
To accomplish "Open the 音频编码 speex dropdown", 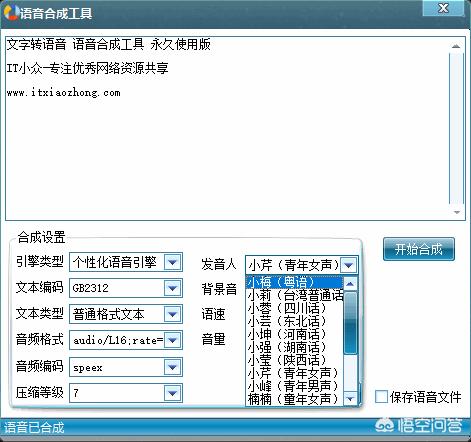I will pos(126,367).
